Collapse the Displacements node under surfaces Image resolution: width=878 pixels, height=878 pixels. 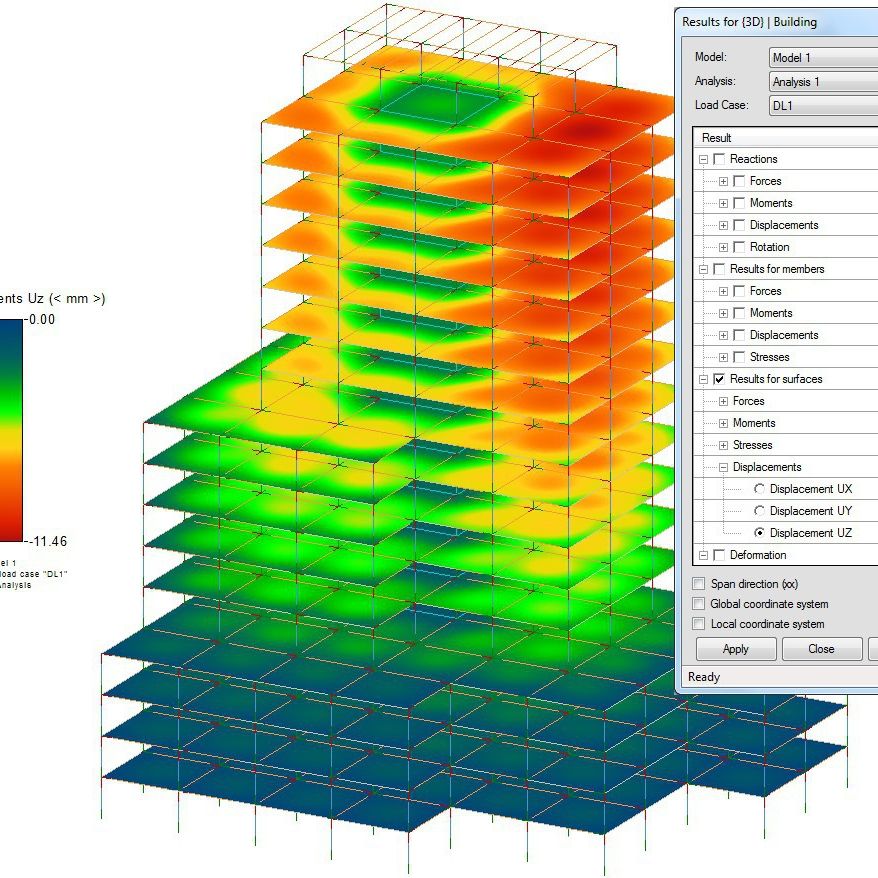[723, 467]
